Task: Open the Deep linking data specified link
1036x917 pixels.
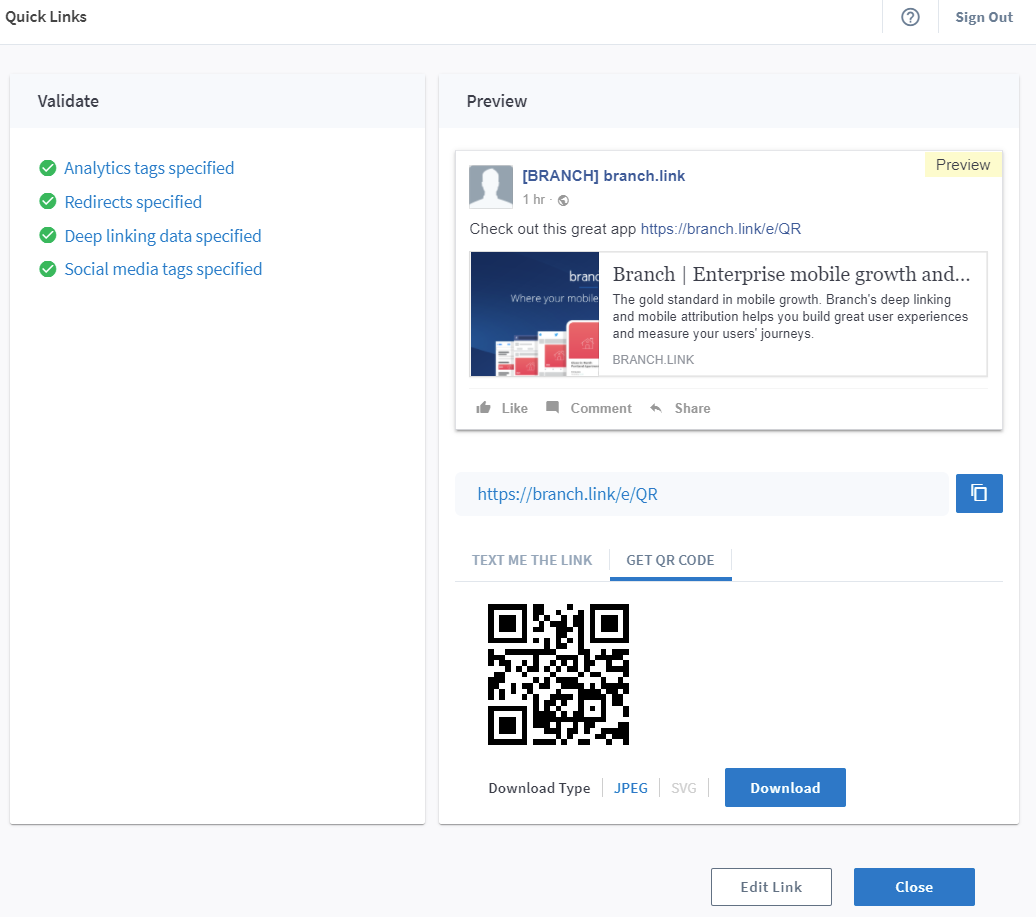Action: point(163,236)
